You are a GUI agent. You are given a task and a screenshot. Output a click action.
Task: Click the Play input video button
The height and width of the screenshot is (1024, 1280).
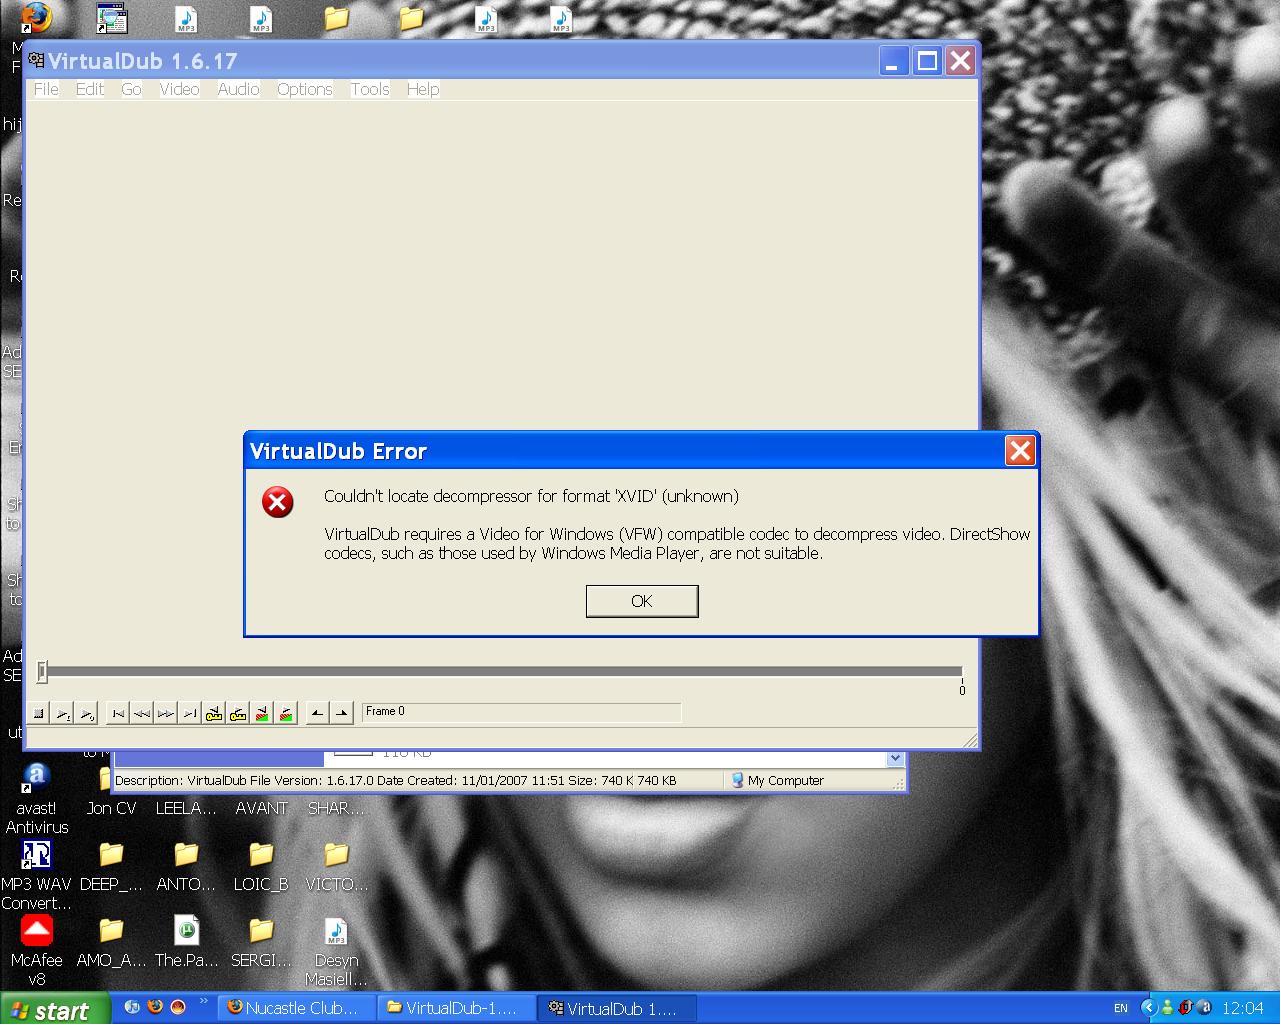coord(63,713)
